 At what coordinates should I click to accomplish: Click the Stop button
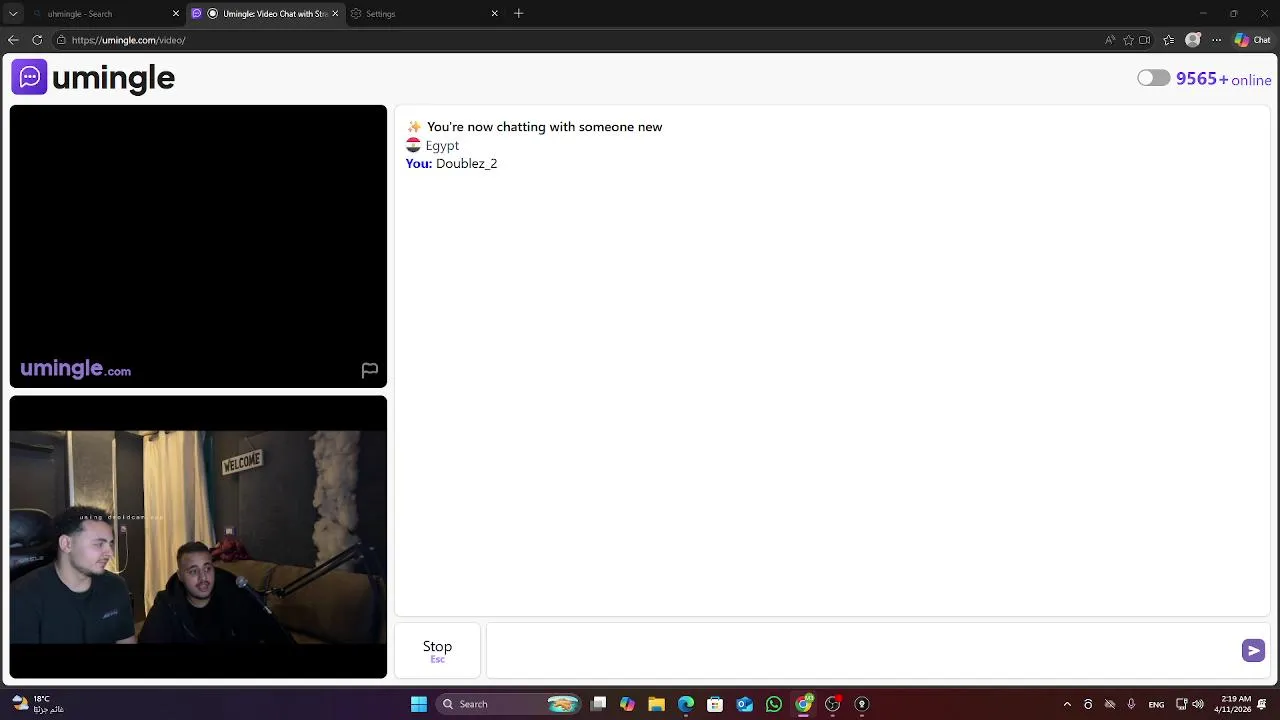point(437,651)
